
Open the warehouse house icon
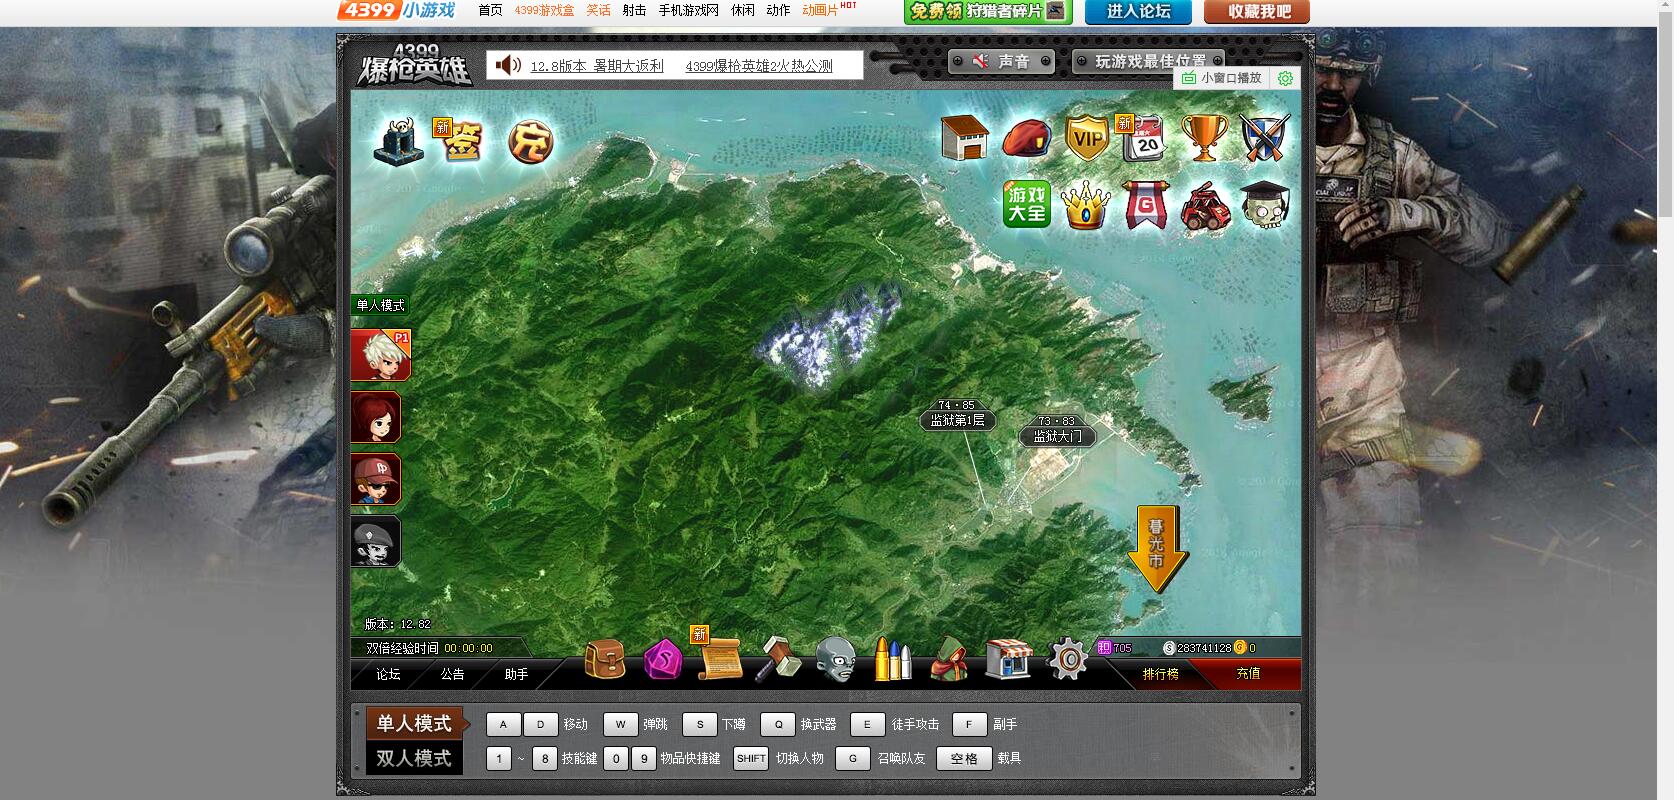click(965, 137)
